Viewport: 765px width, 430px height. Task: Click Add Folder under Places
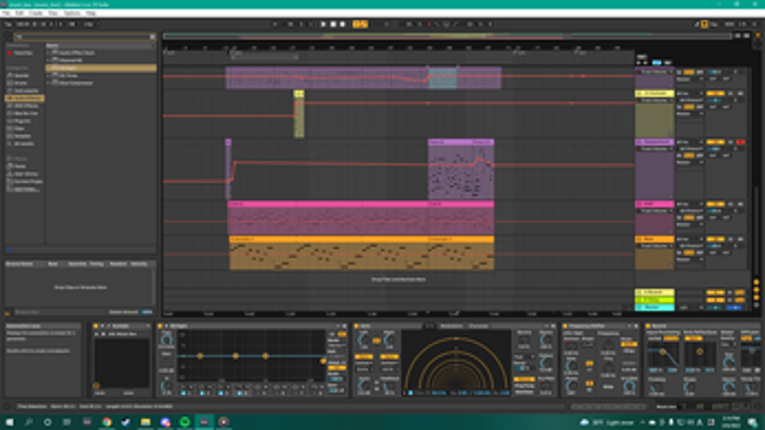click(24, 189)
